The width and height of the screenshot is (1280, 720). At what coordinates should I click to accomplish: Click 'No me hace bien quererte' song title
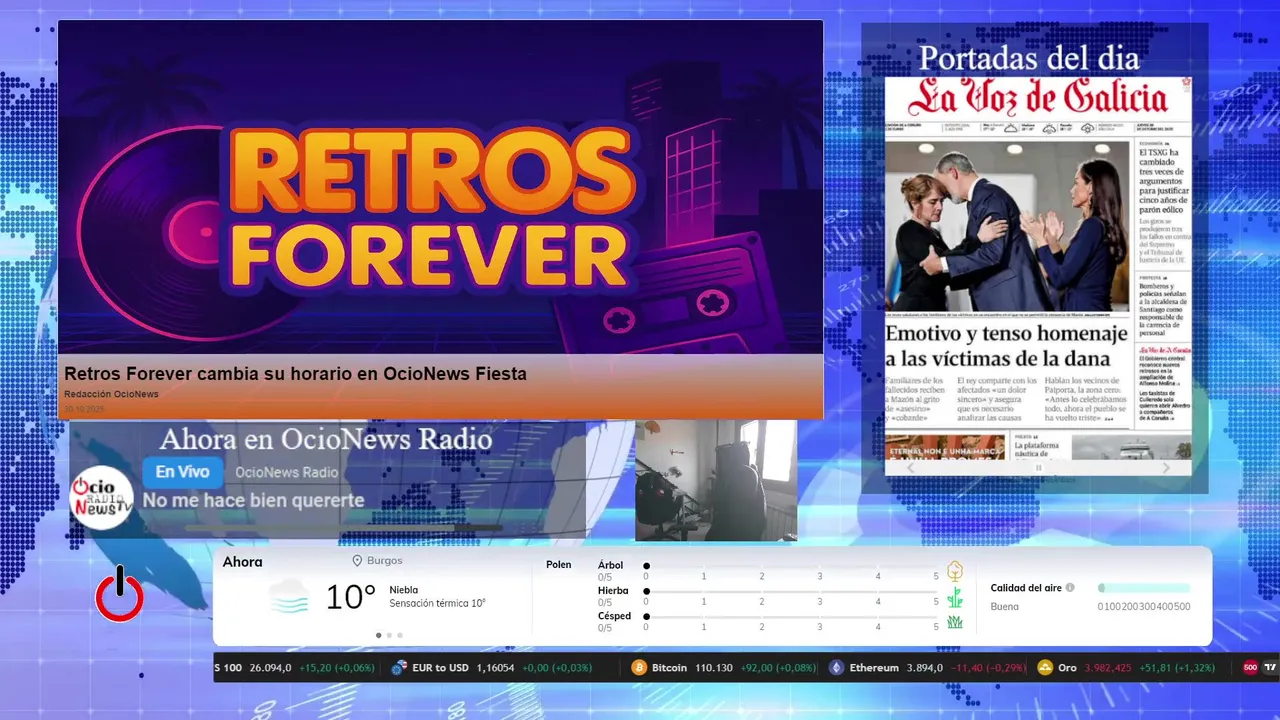(253, 500)
